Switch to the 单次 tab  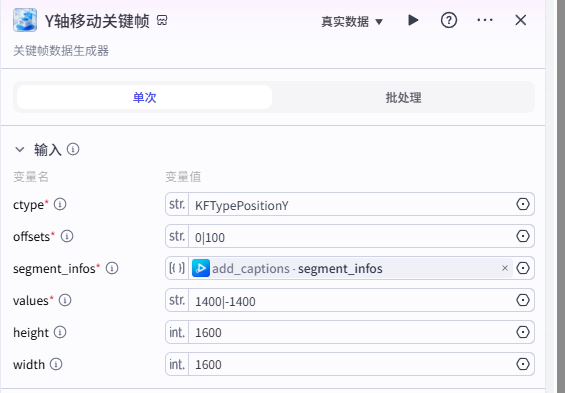coord(144,97)
